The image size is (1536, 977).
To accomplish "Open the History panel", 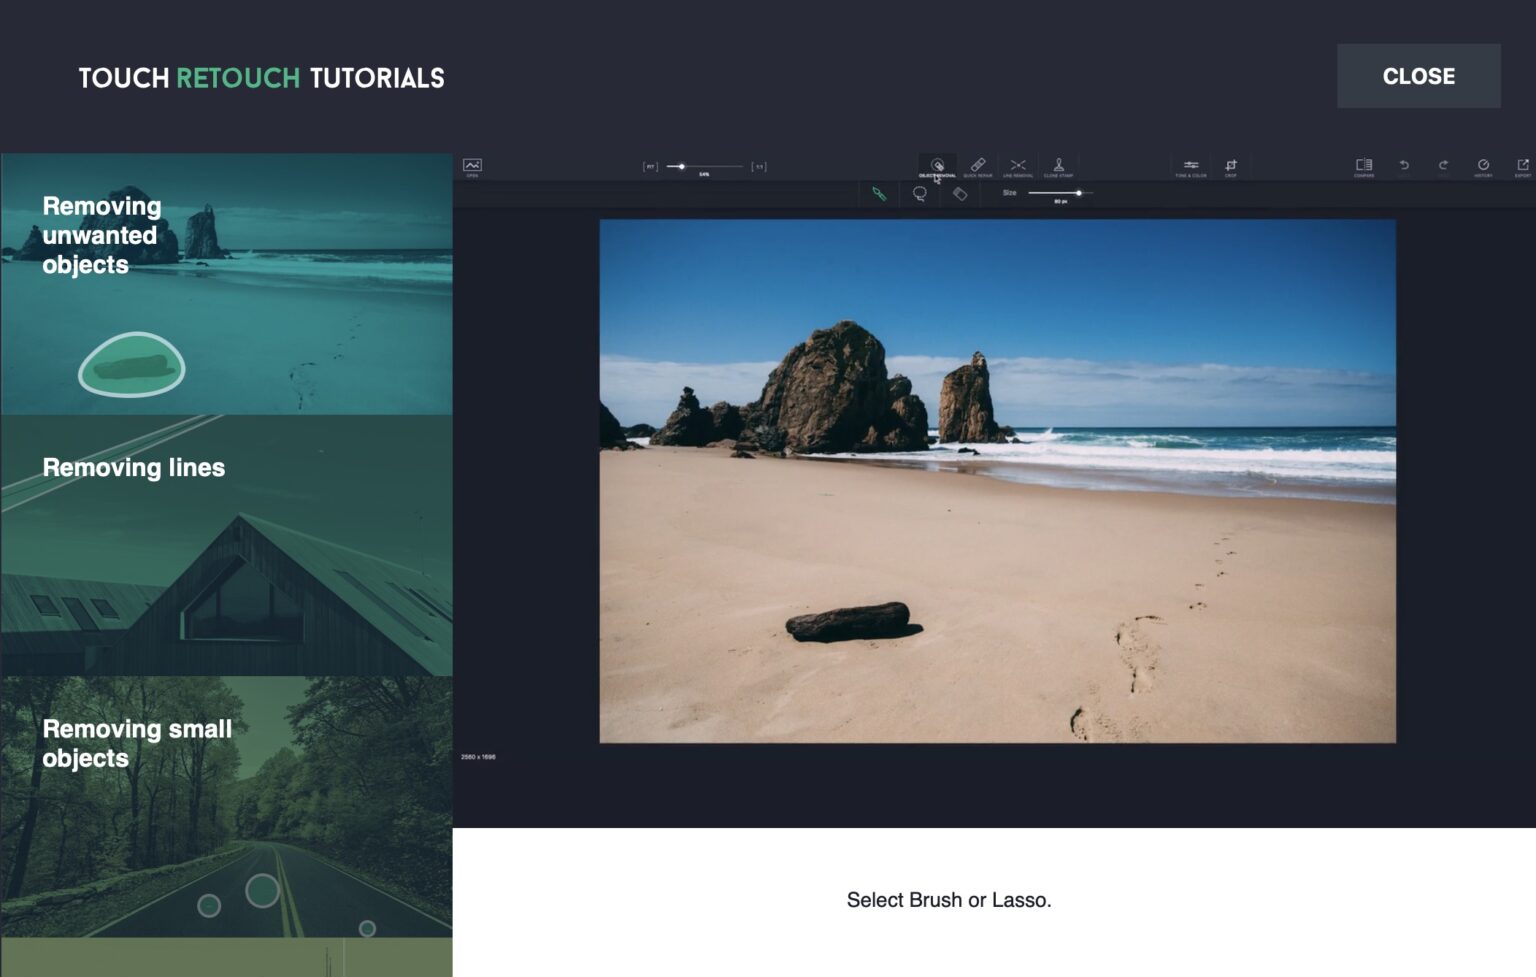I will (x=1483, y=166).
